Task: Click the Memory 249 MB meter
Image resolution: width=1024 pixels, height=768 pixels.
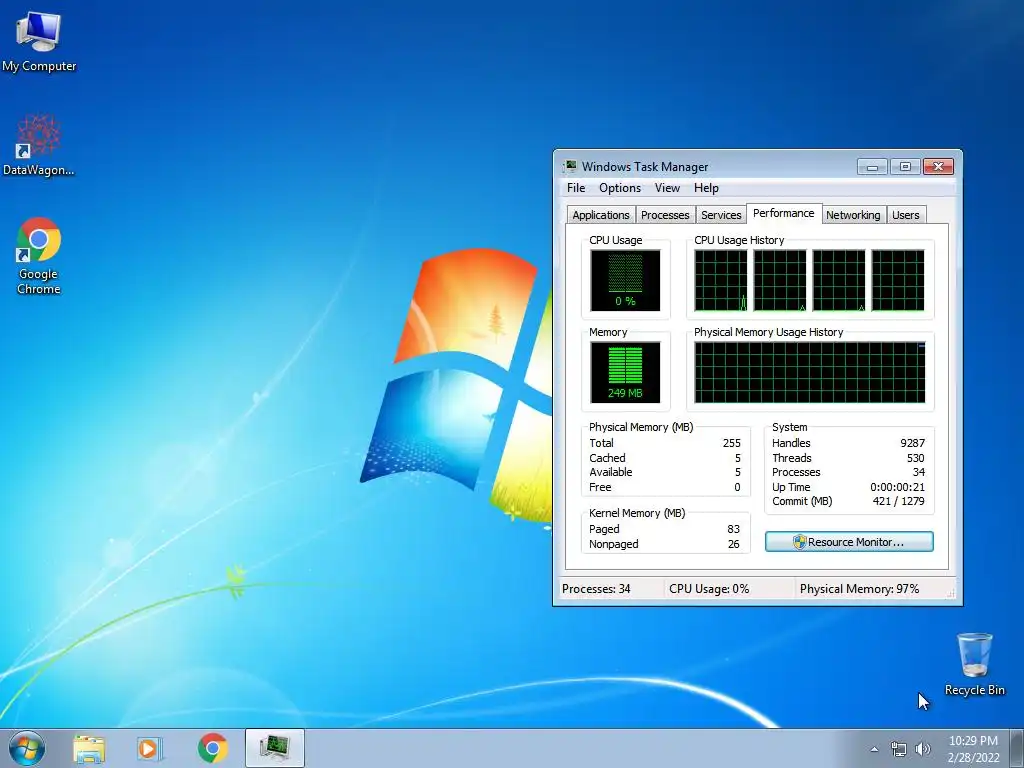Action: point(625,372)
